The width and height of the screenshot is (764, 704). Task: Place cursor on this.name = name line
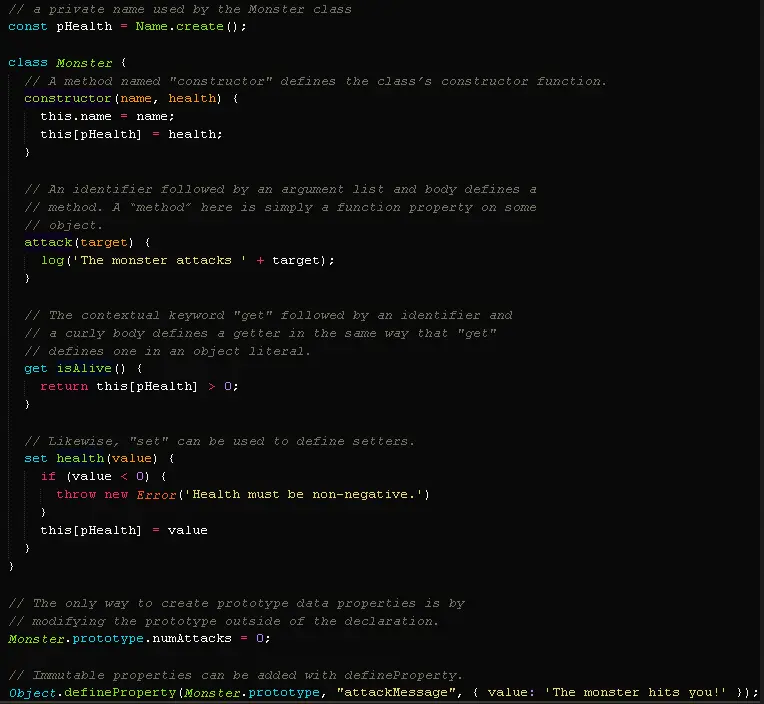pos(107,116)
